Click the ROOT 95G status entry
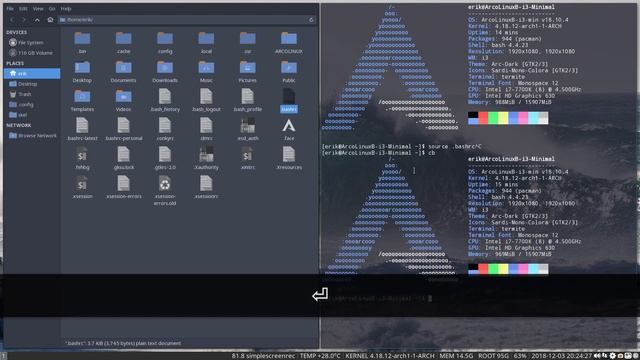The width and height of the screenshot is (640, 360). click(493, 356)
